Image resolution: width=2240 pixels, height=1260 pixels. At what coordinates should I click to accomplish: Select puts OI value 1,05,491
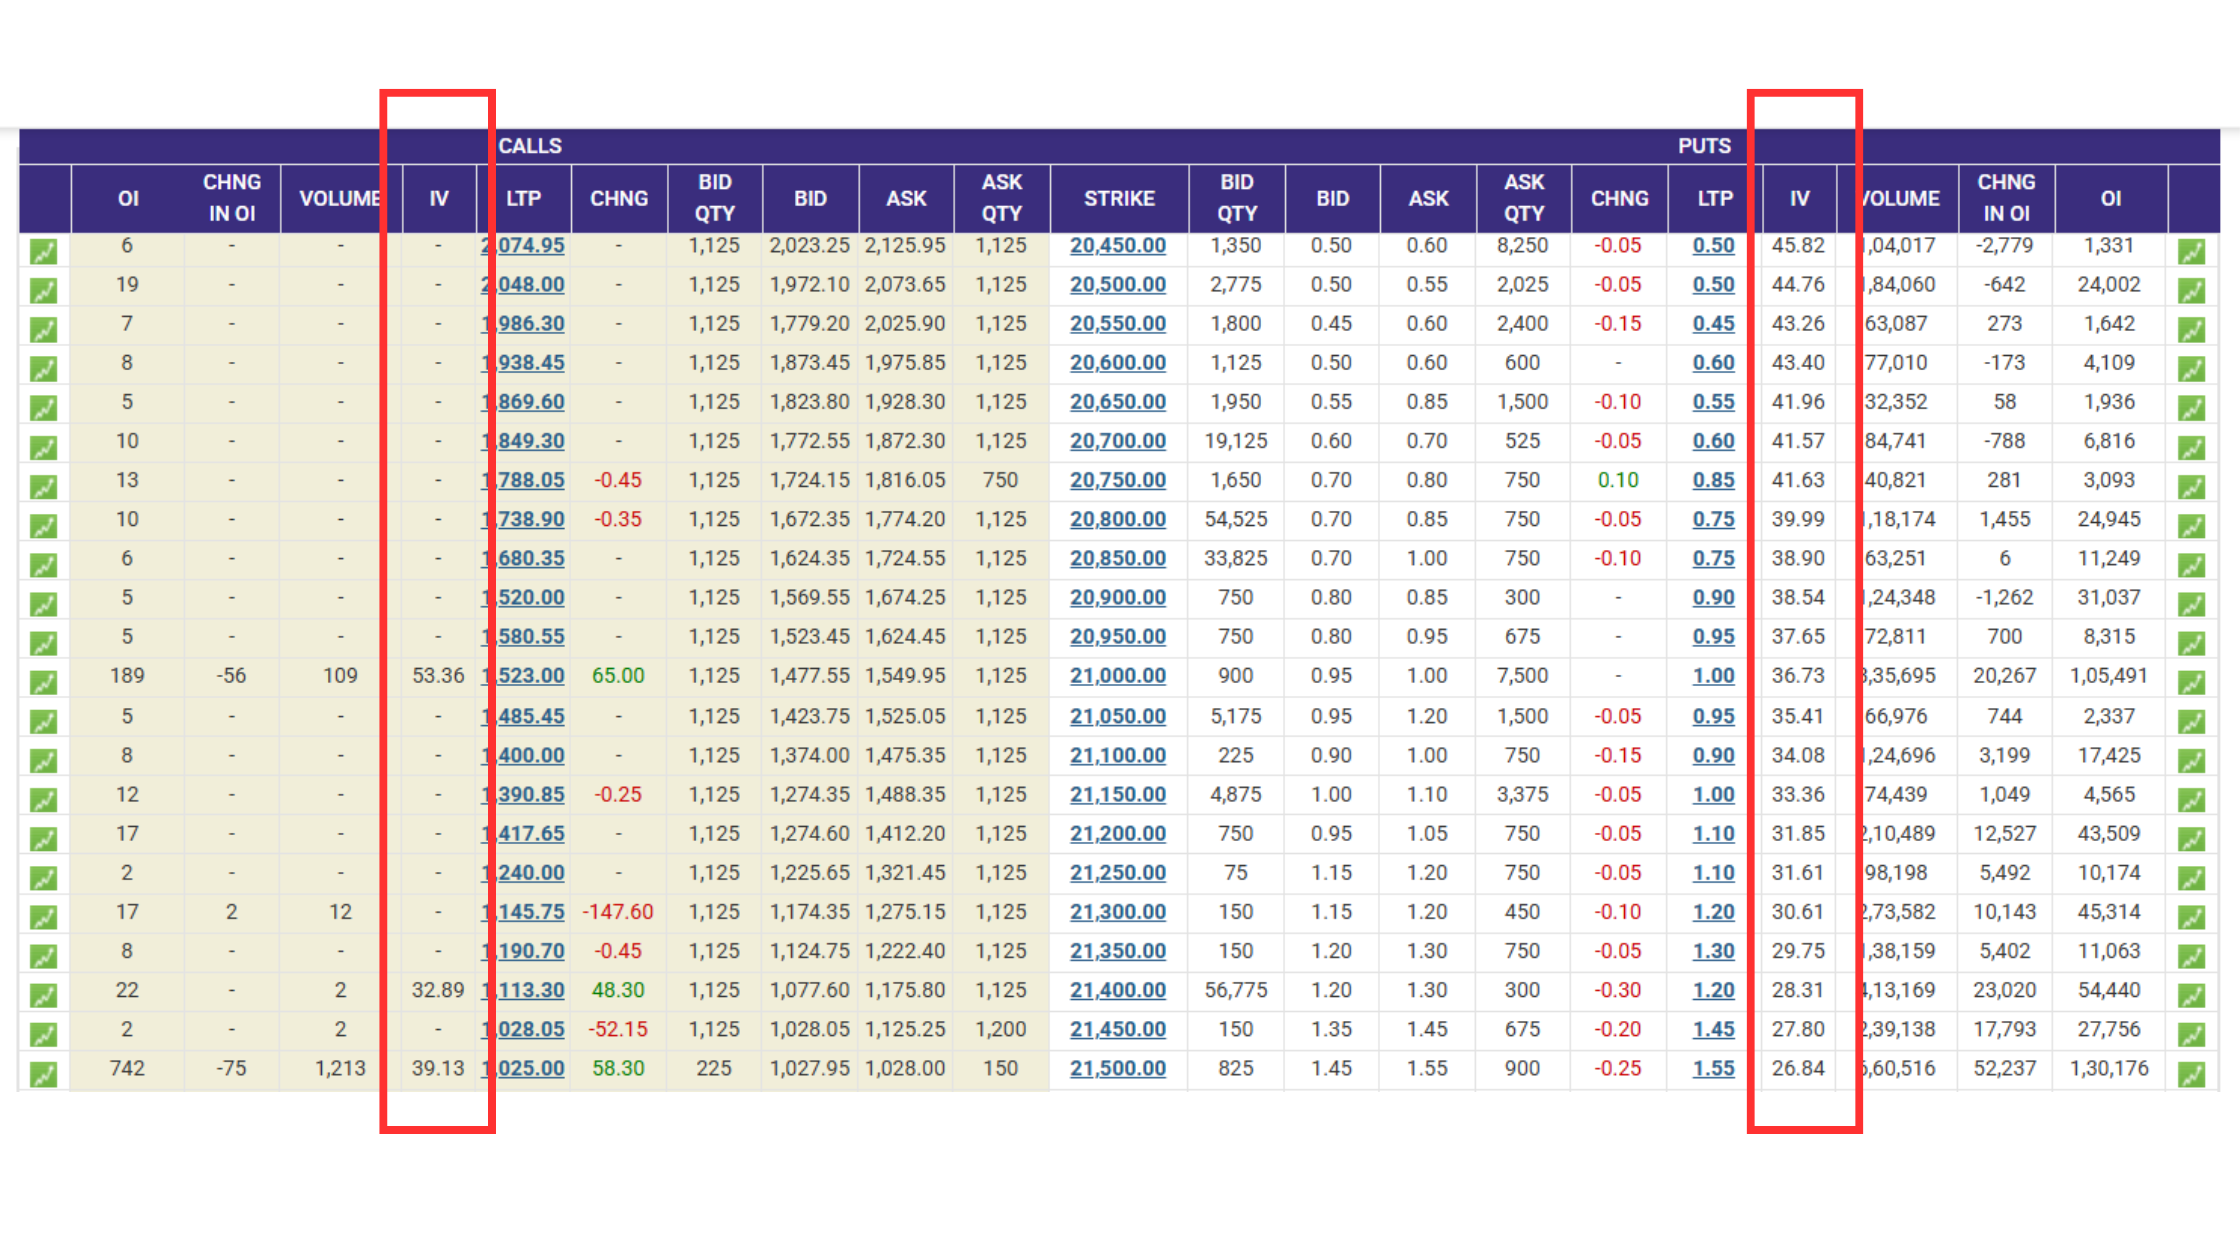coord(2108,676)
